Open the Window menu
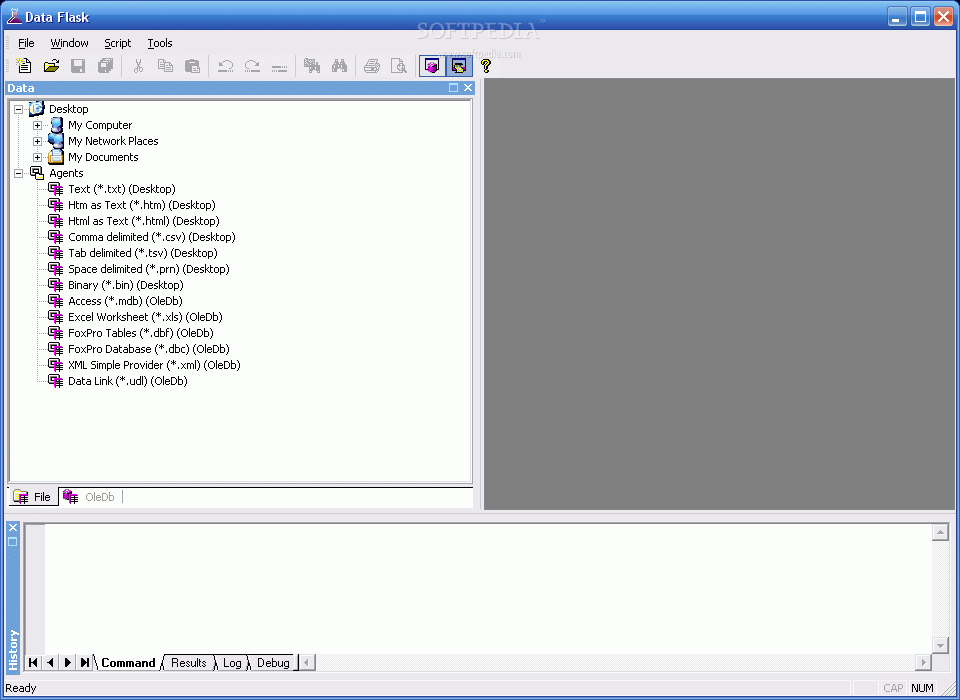 pos(69,43)
